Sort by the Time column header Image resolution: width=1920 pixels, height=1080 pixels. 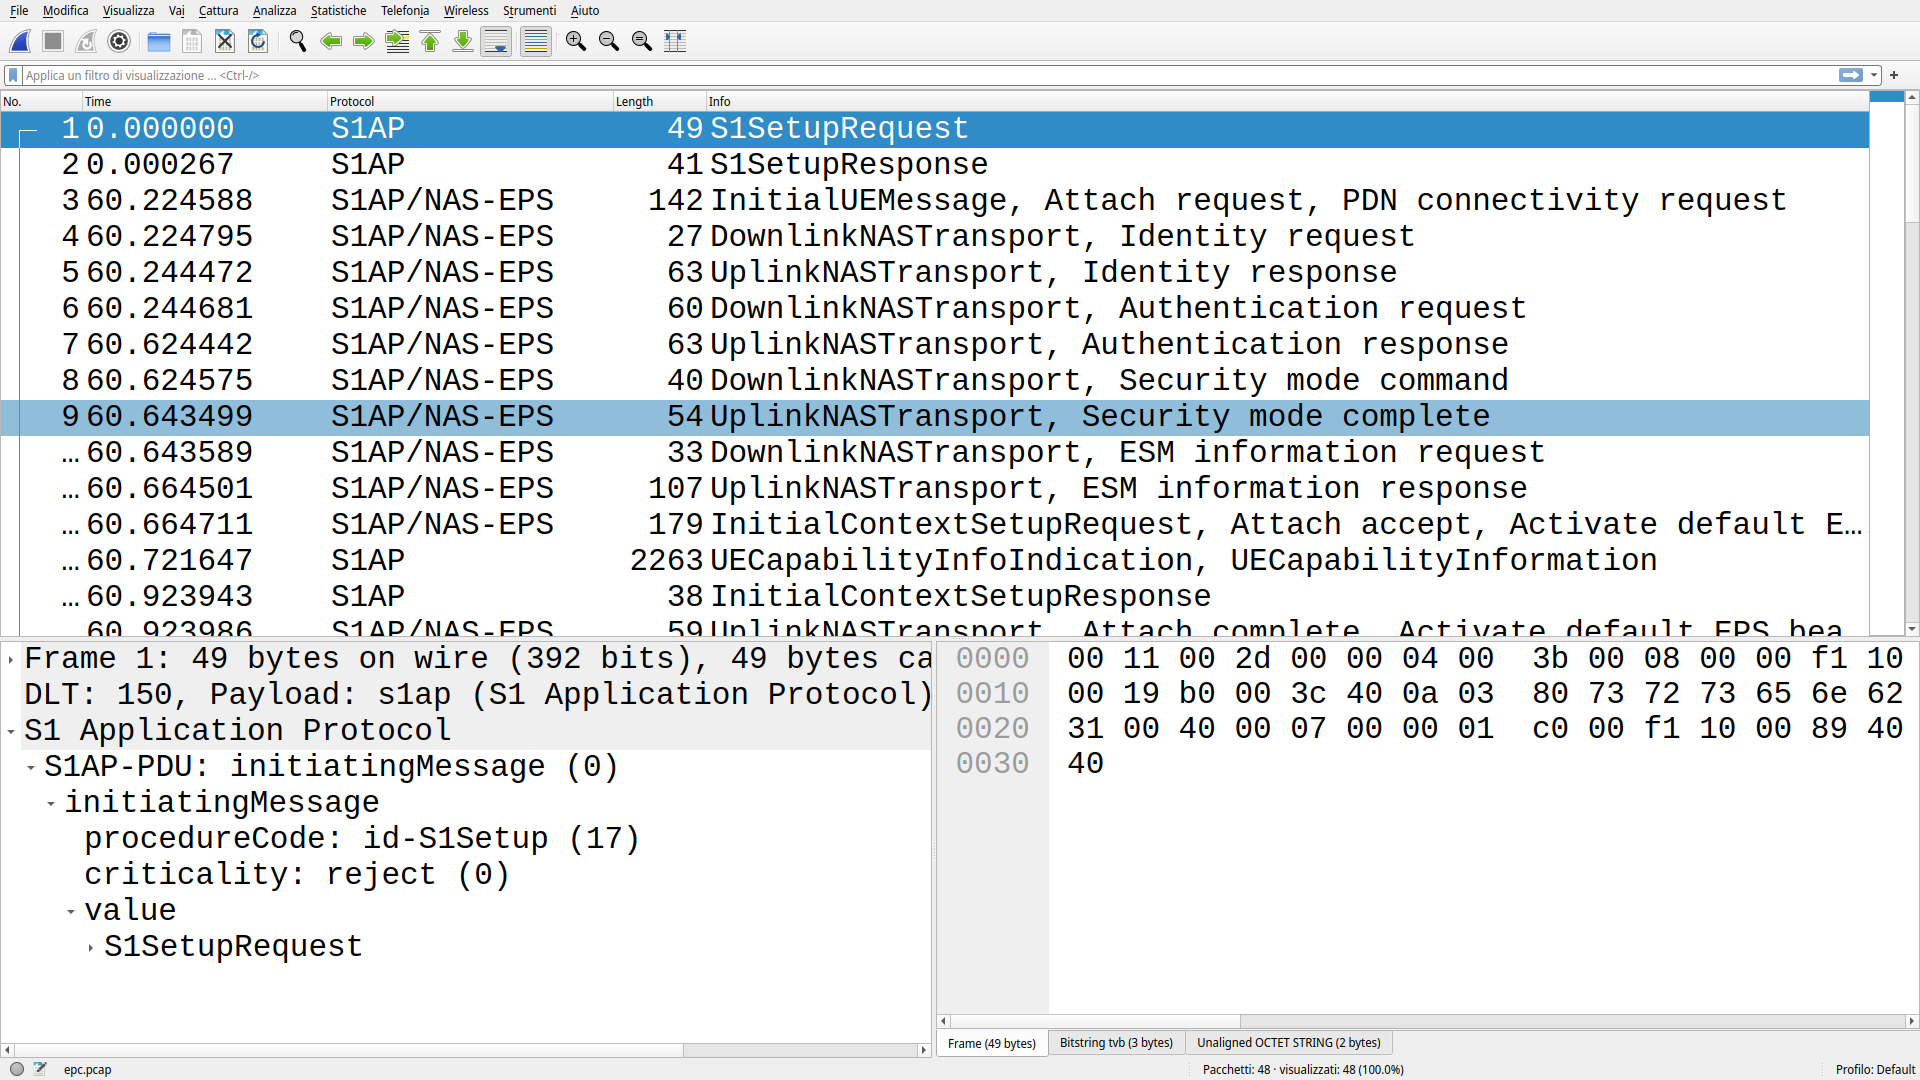click(205, 101)
